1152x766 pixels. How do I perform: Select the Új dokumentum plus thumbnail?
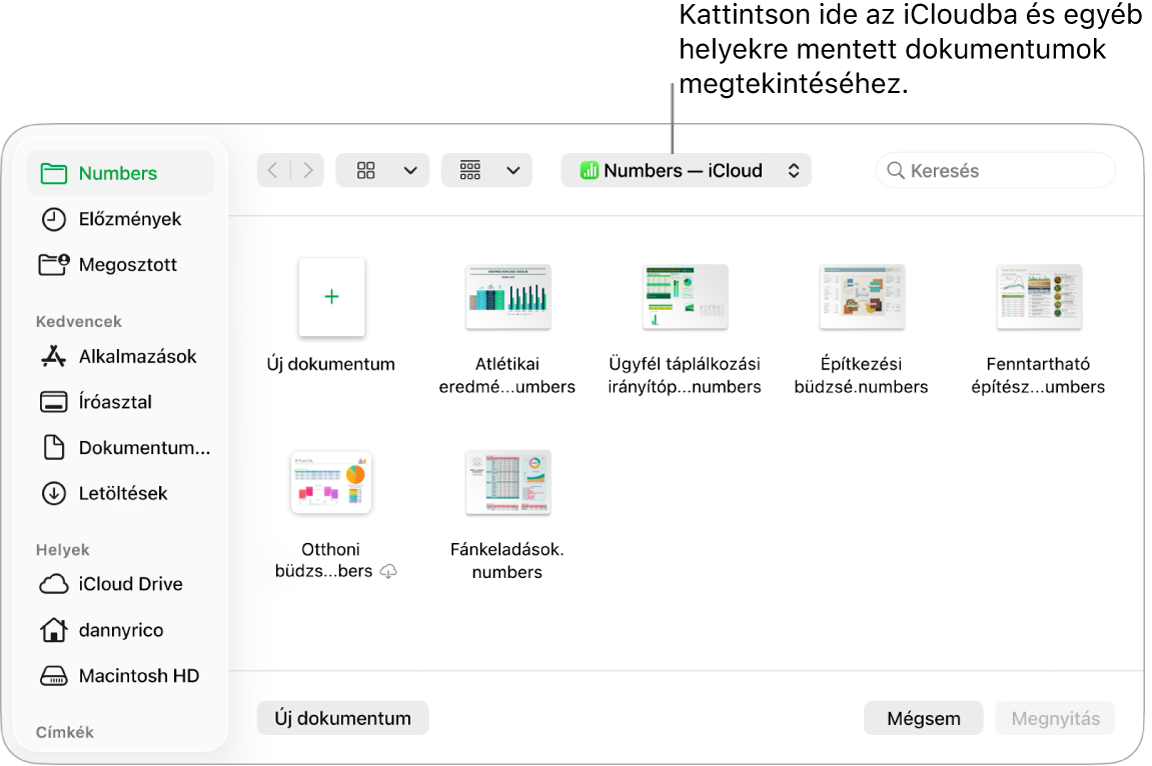point(331,297)
